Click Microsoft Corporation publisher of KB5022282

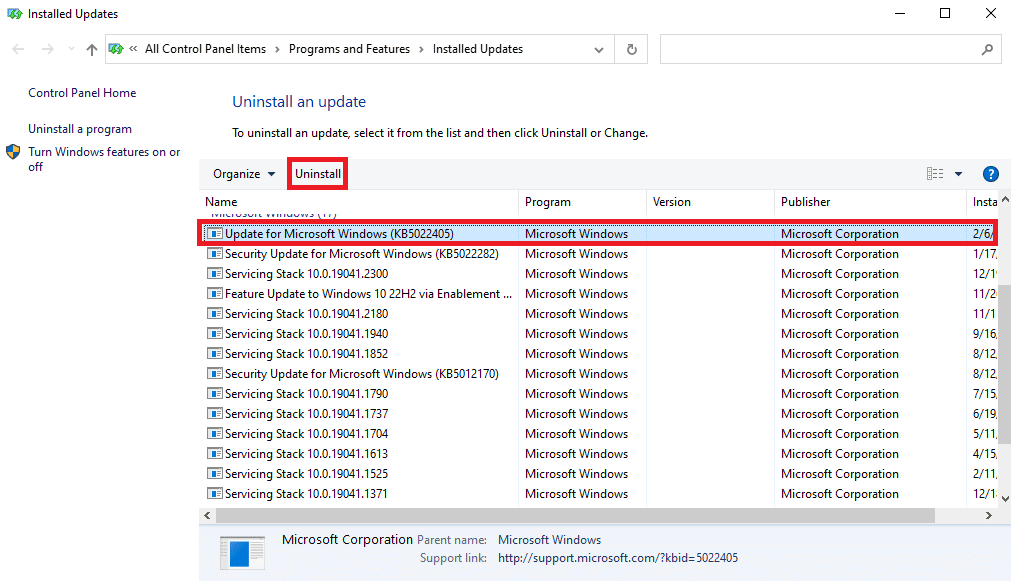(839, 254)
